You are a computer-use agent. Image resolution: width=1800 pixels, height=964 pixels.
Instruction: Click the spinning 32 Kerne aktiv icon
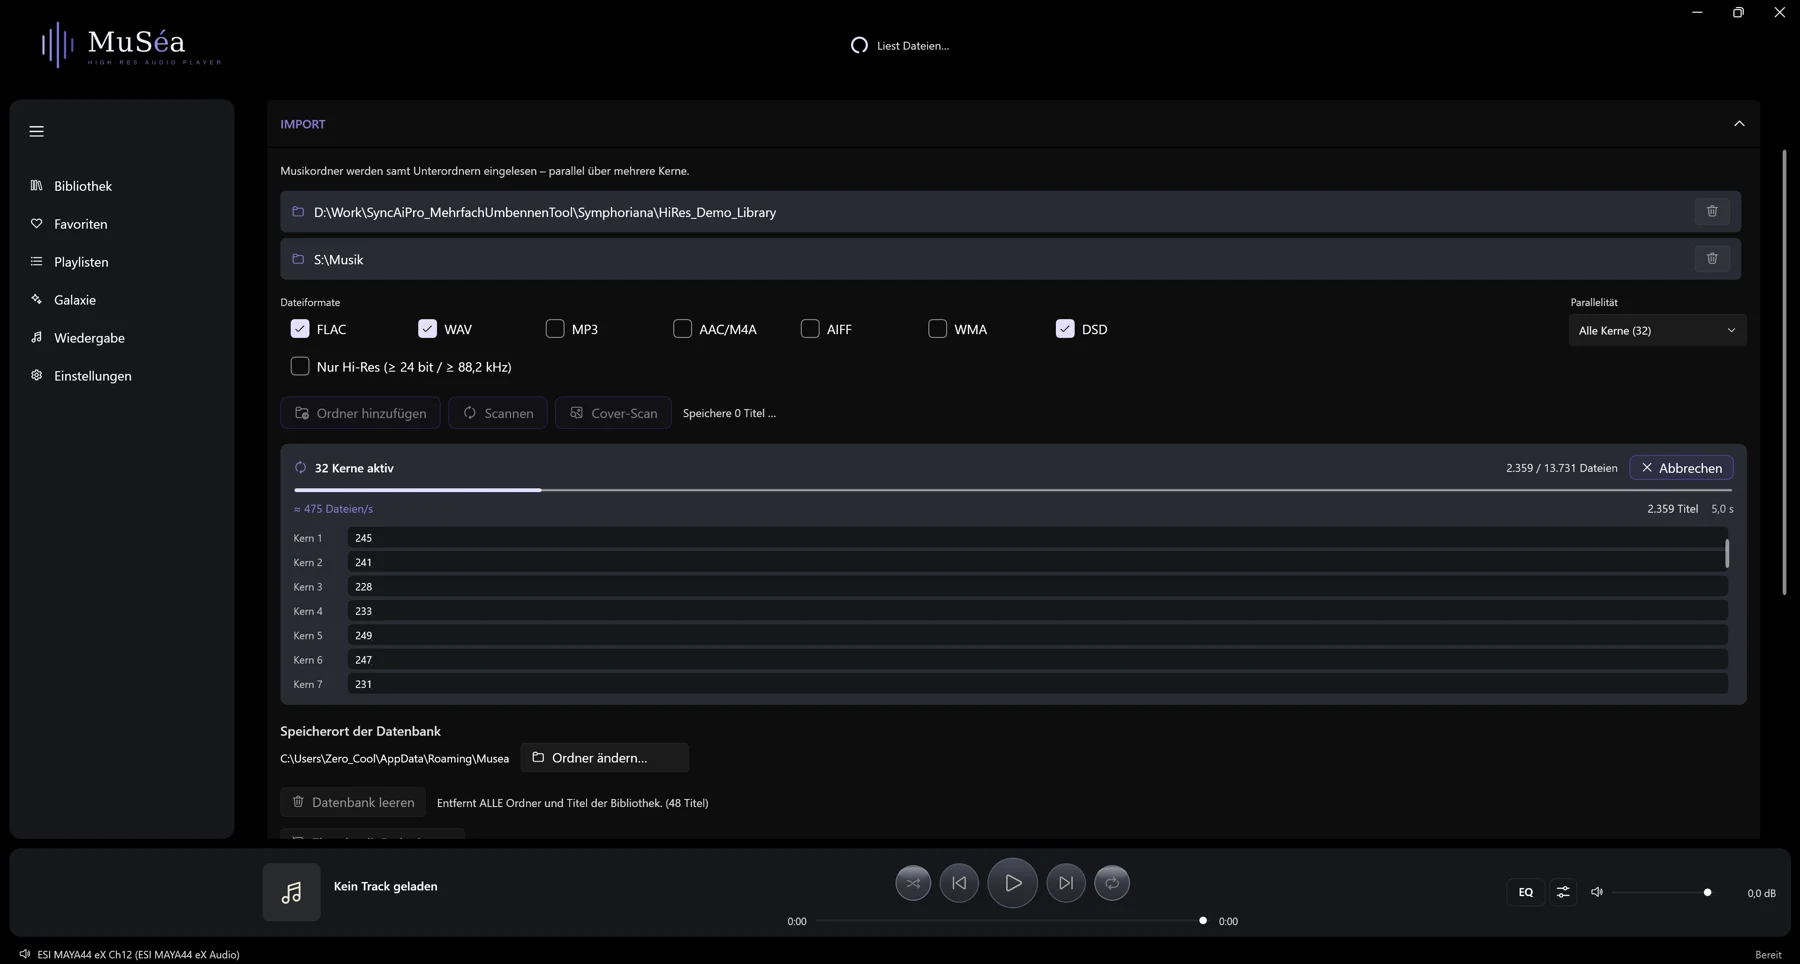click(x=300, y=468)
